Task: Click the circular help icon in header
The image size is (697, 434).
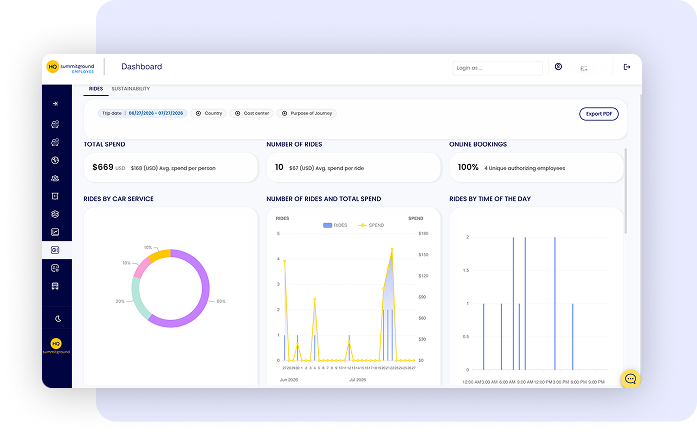Action: coord(558,67)
